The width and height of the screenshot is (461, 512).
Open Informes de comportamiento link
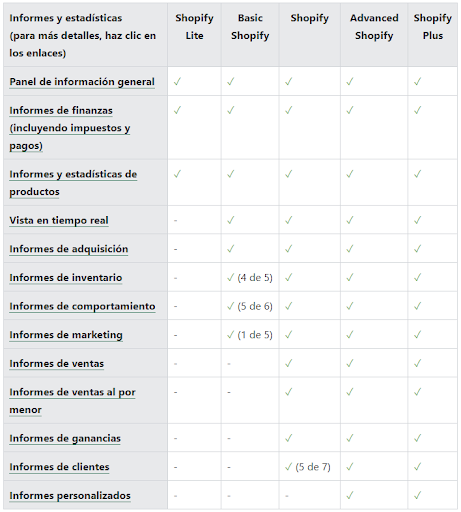click(82, 306)
